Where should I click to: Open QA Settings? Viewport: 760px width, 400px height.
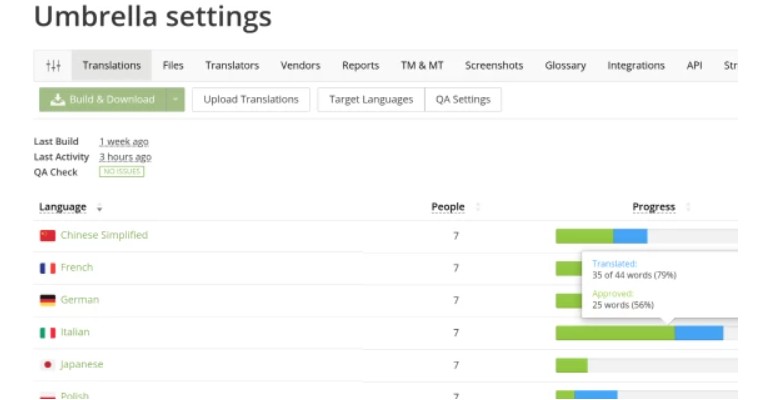463,99
